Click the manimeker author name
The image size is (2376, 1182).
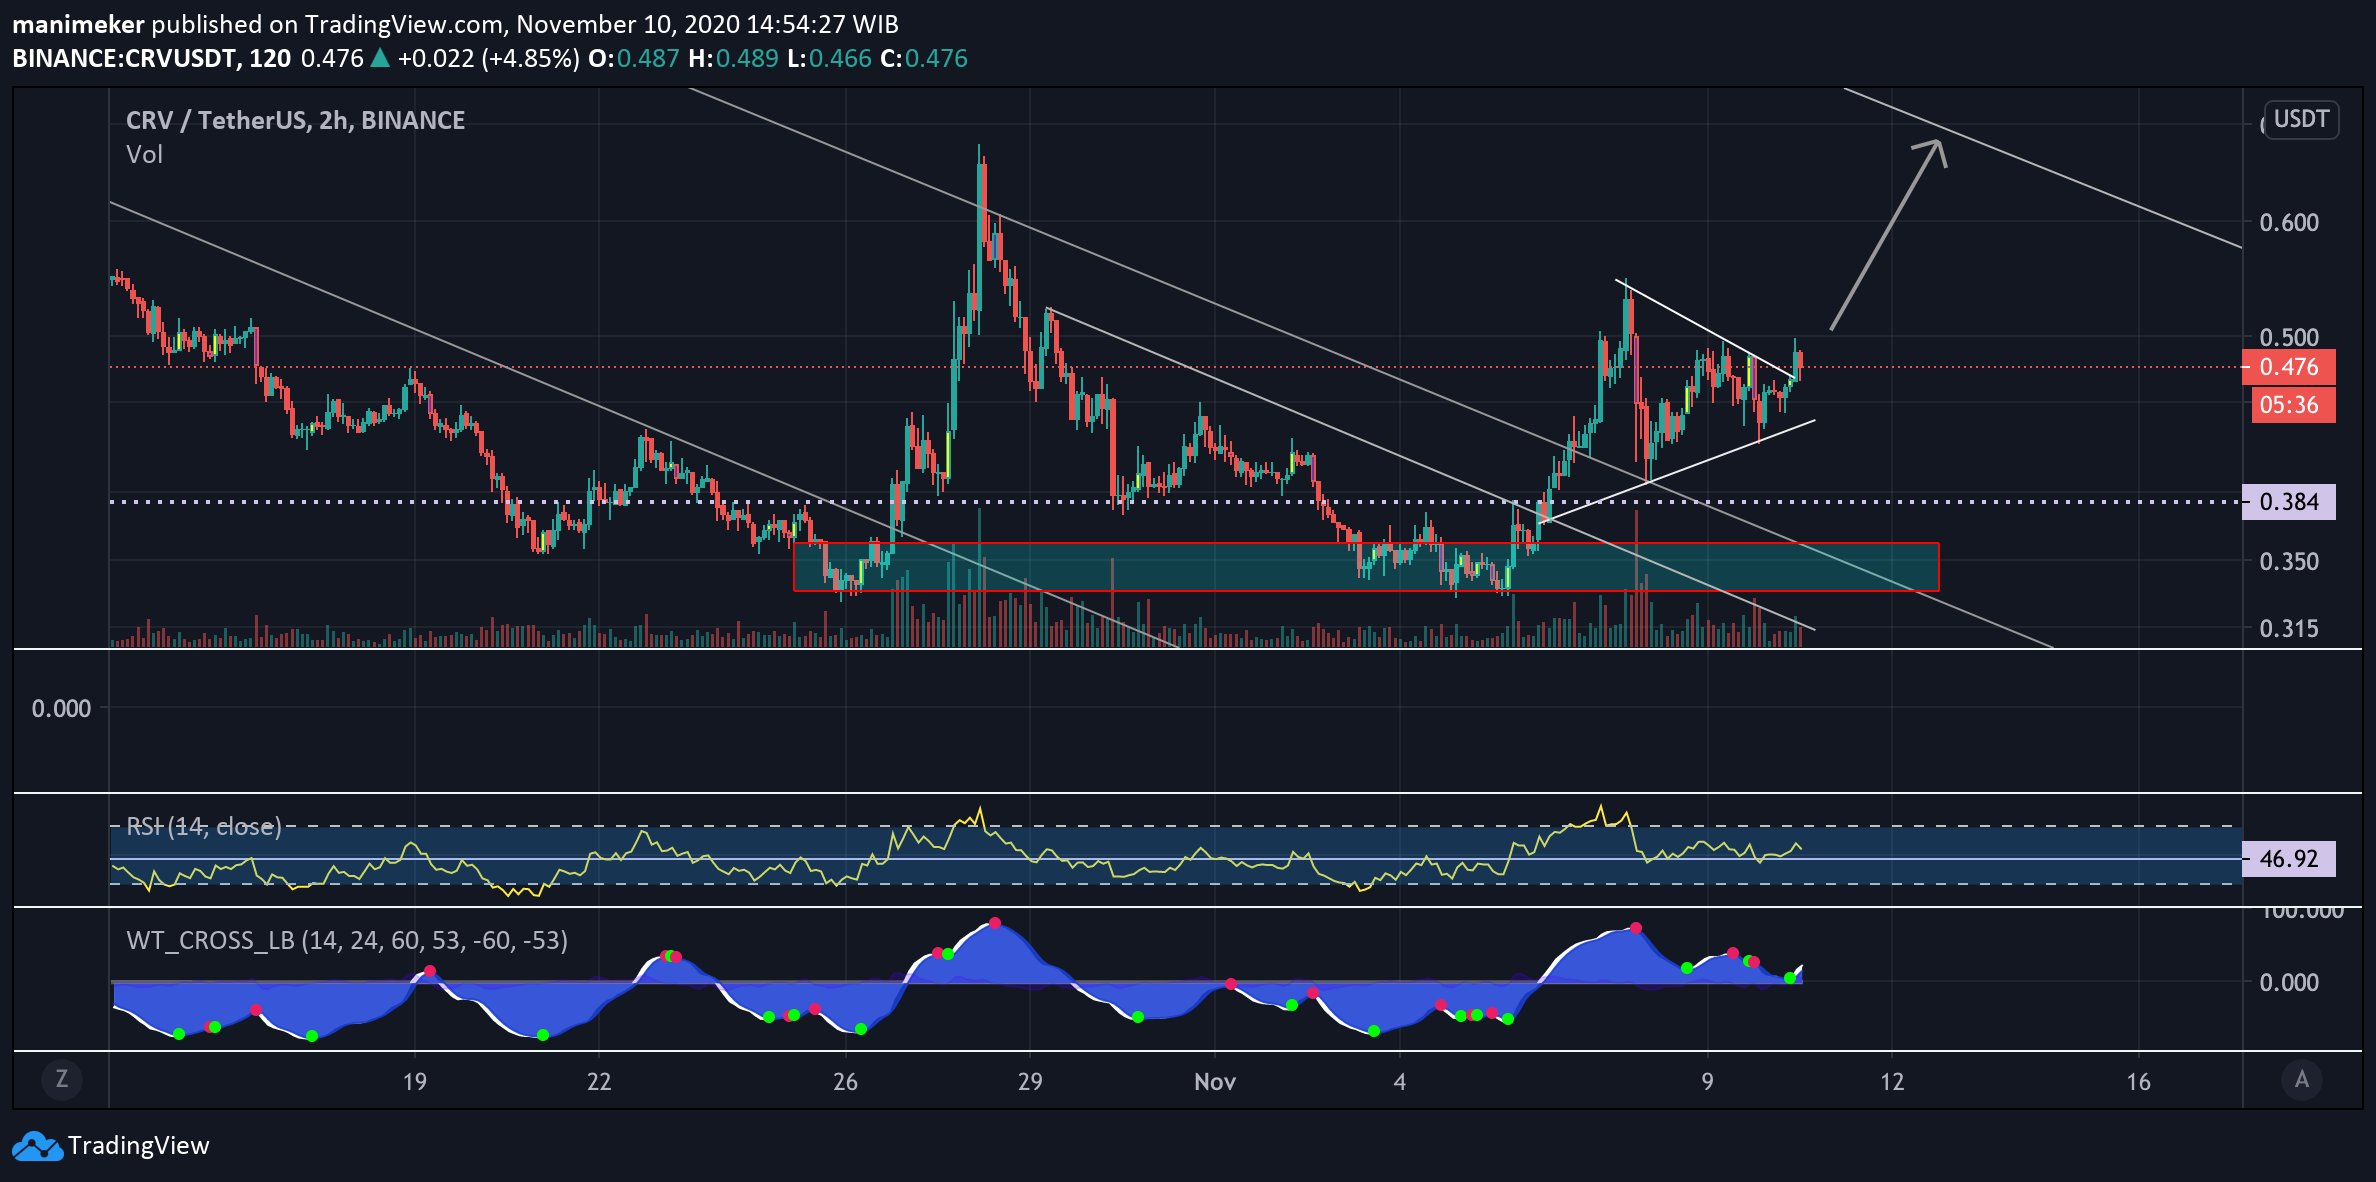click(x=78, y=24)
